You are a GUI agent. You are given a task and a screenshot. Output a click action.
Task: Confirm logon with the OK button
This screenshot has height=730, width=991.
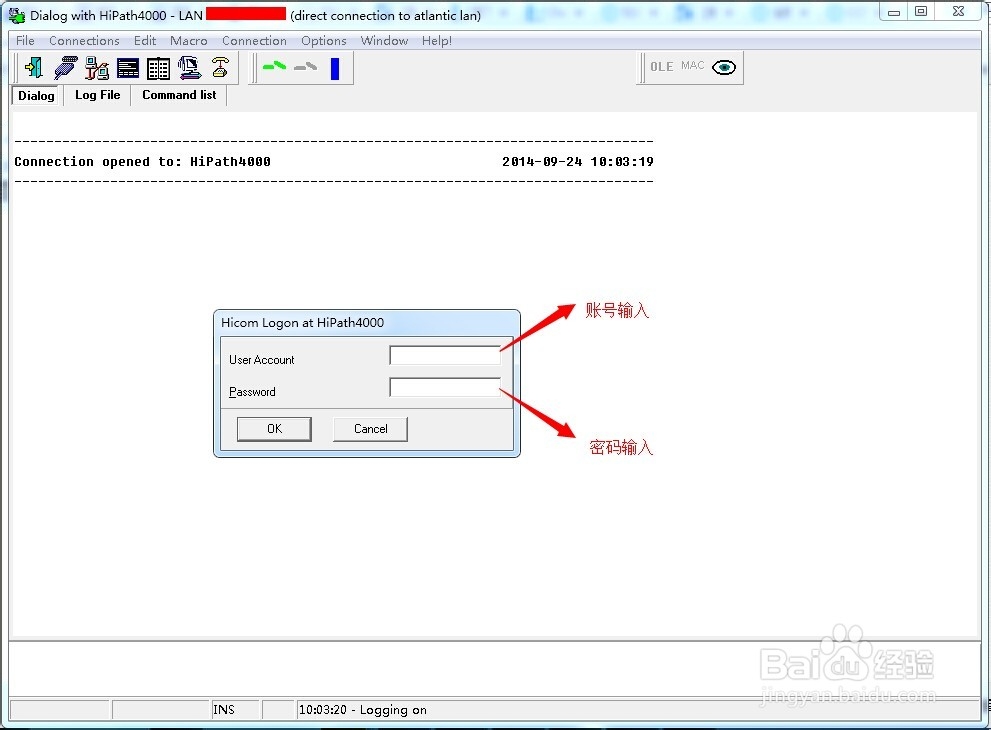[x=274, y=429]
